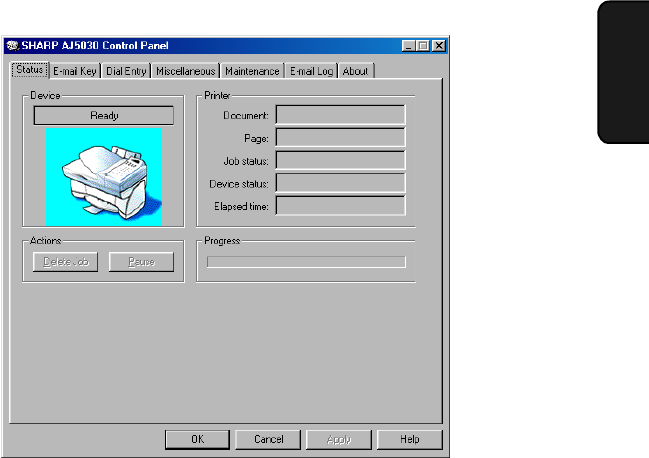The width and height of the screenshot is (649, 458).
Task: Select the Status tab
Action: 30,70
